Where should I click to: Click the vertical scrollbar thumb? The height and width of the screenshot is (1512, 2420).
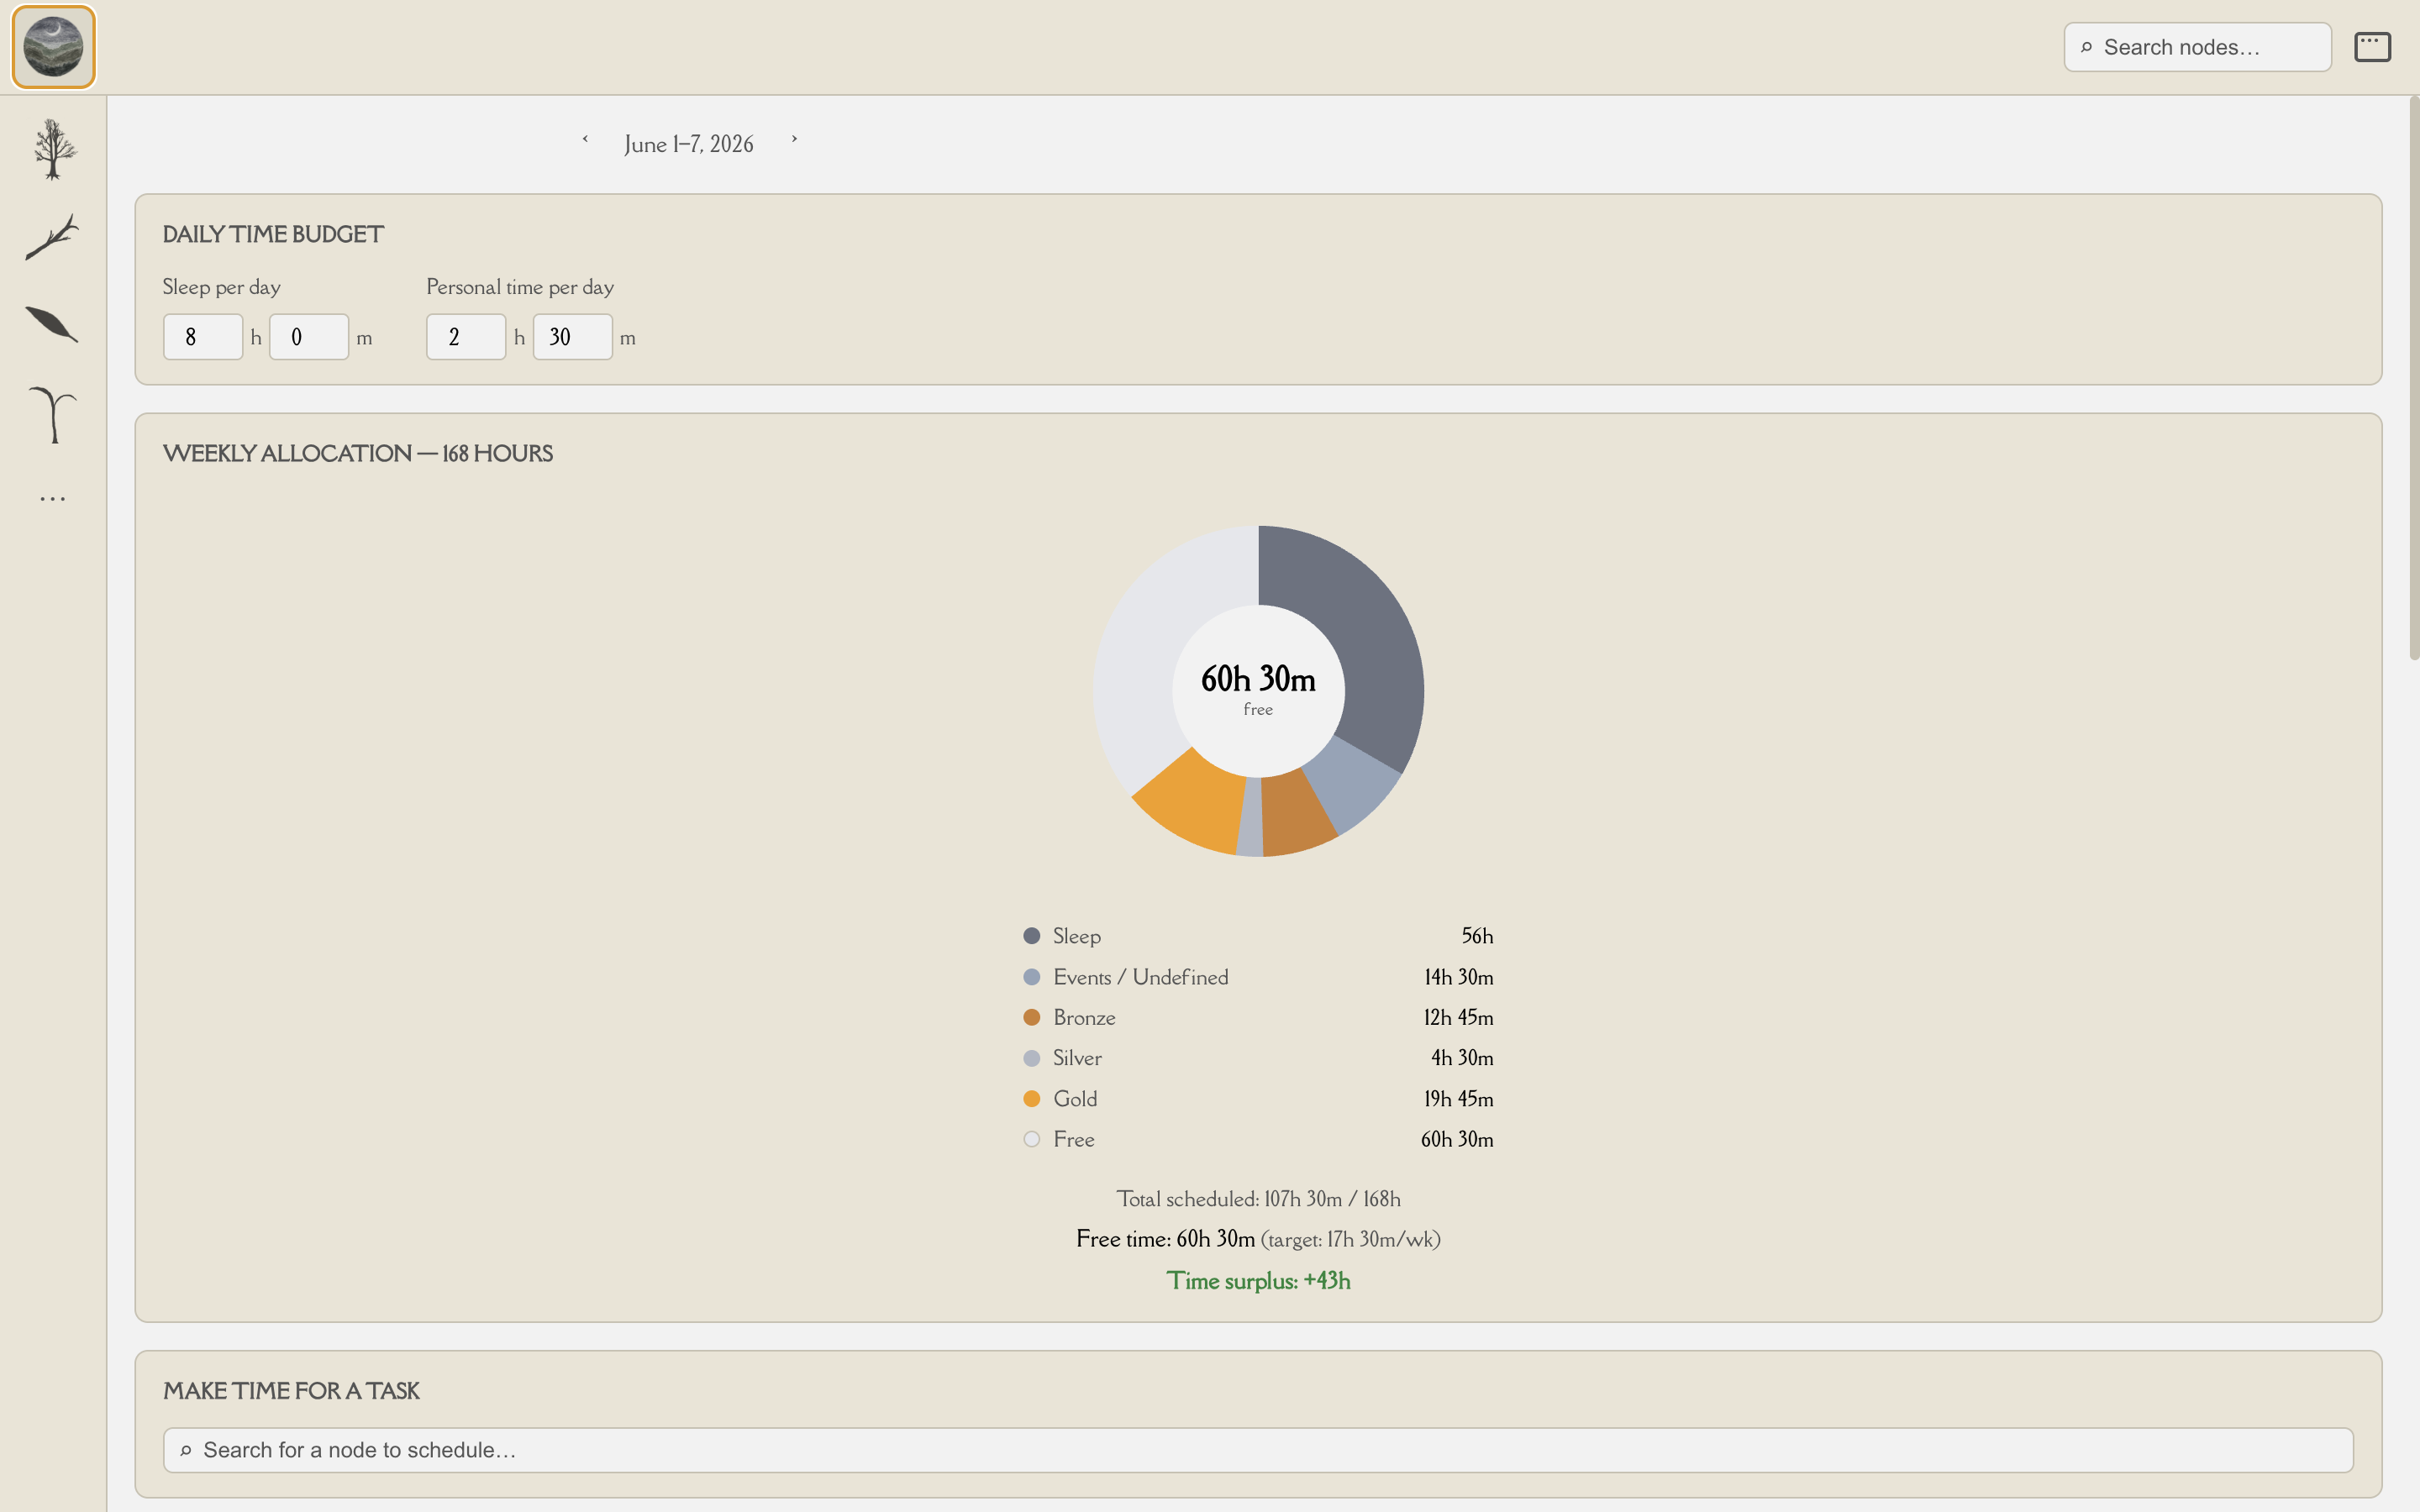click(x=2413, y=378)
